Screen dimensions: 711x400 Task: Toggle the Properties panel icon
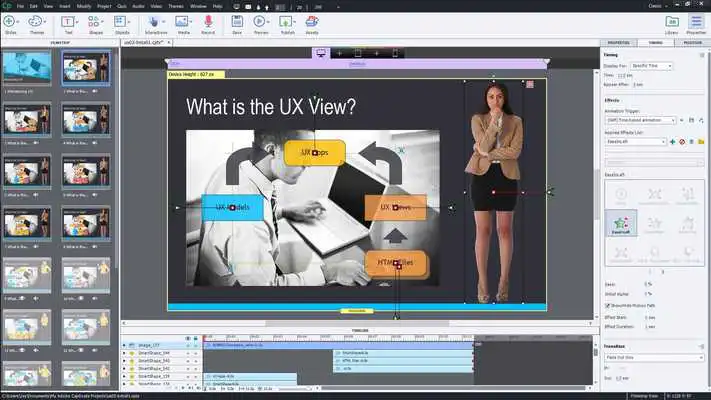[x=697, y=20]
